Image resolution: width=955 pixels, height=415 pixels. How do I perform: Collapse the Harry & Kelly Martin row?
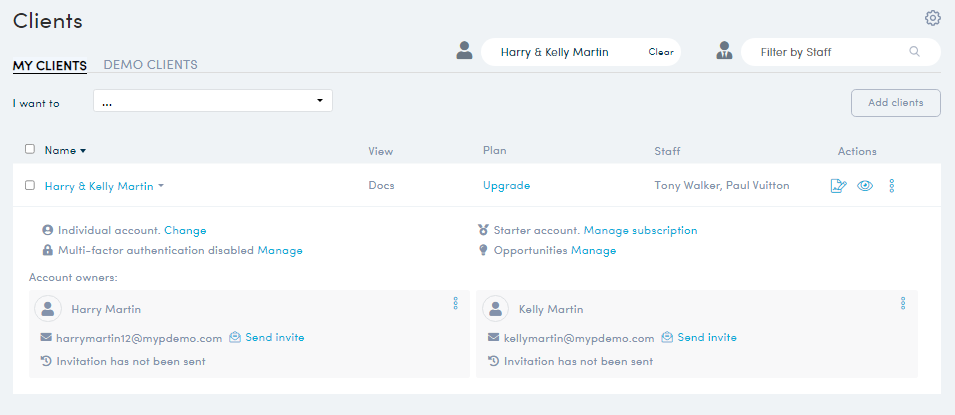(161, 186)
